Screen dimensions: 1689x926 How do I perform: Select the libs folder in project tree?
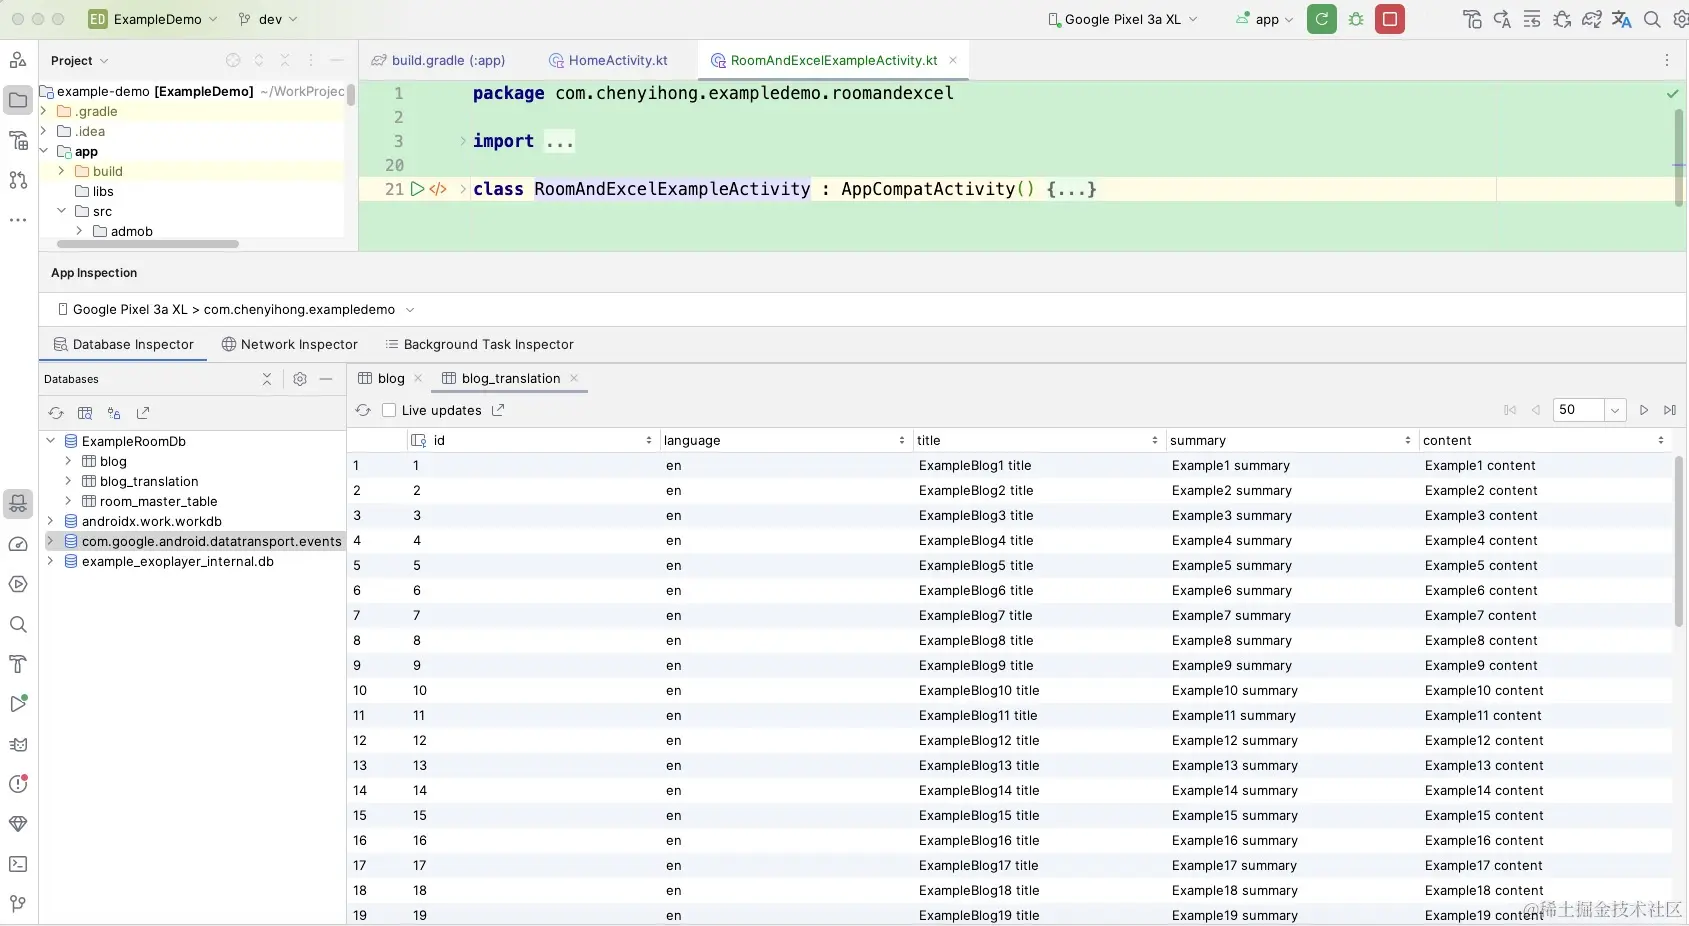(103, 191)
